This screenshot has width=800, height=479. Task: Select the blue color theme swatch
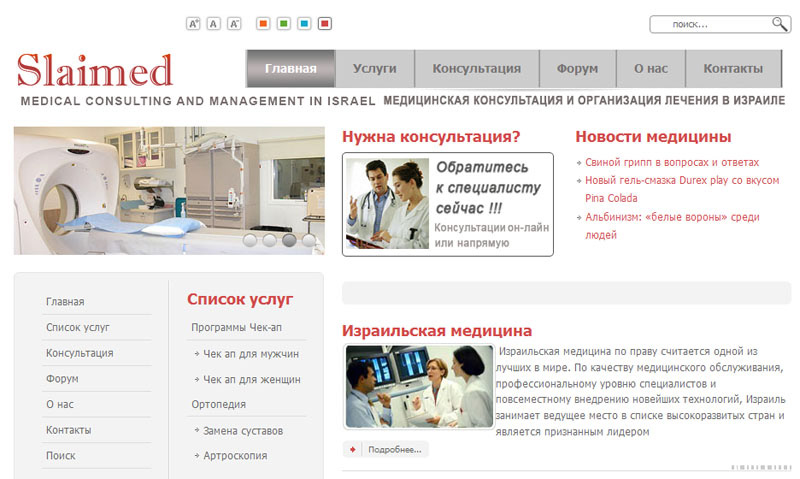(304, 23)
